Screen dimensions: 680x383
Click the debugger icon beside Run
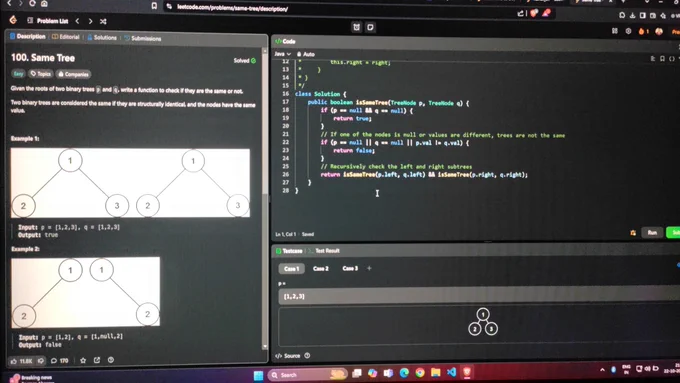(x=633, y=233)
